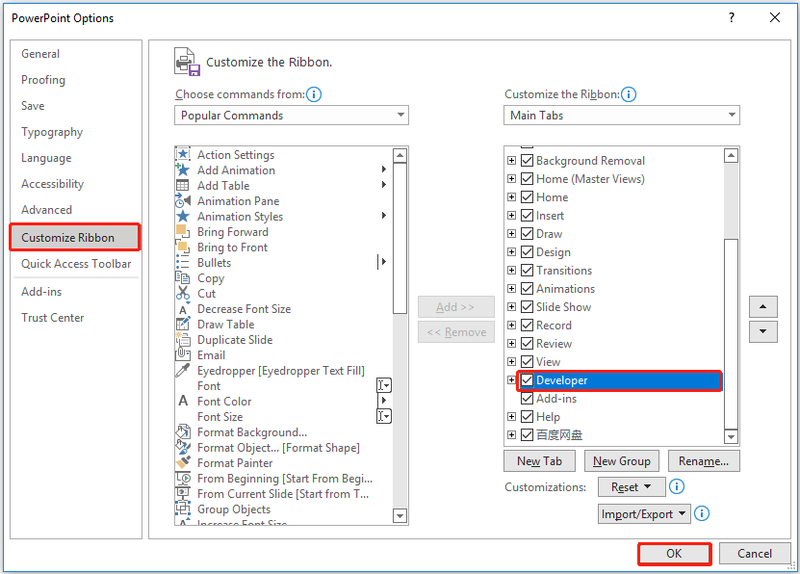Open the Import/Export dropdown

(644, 514)
